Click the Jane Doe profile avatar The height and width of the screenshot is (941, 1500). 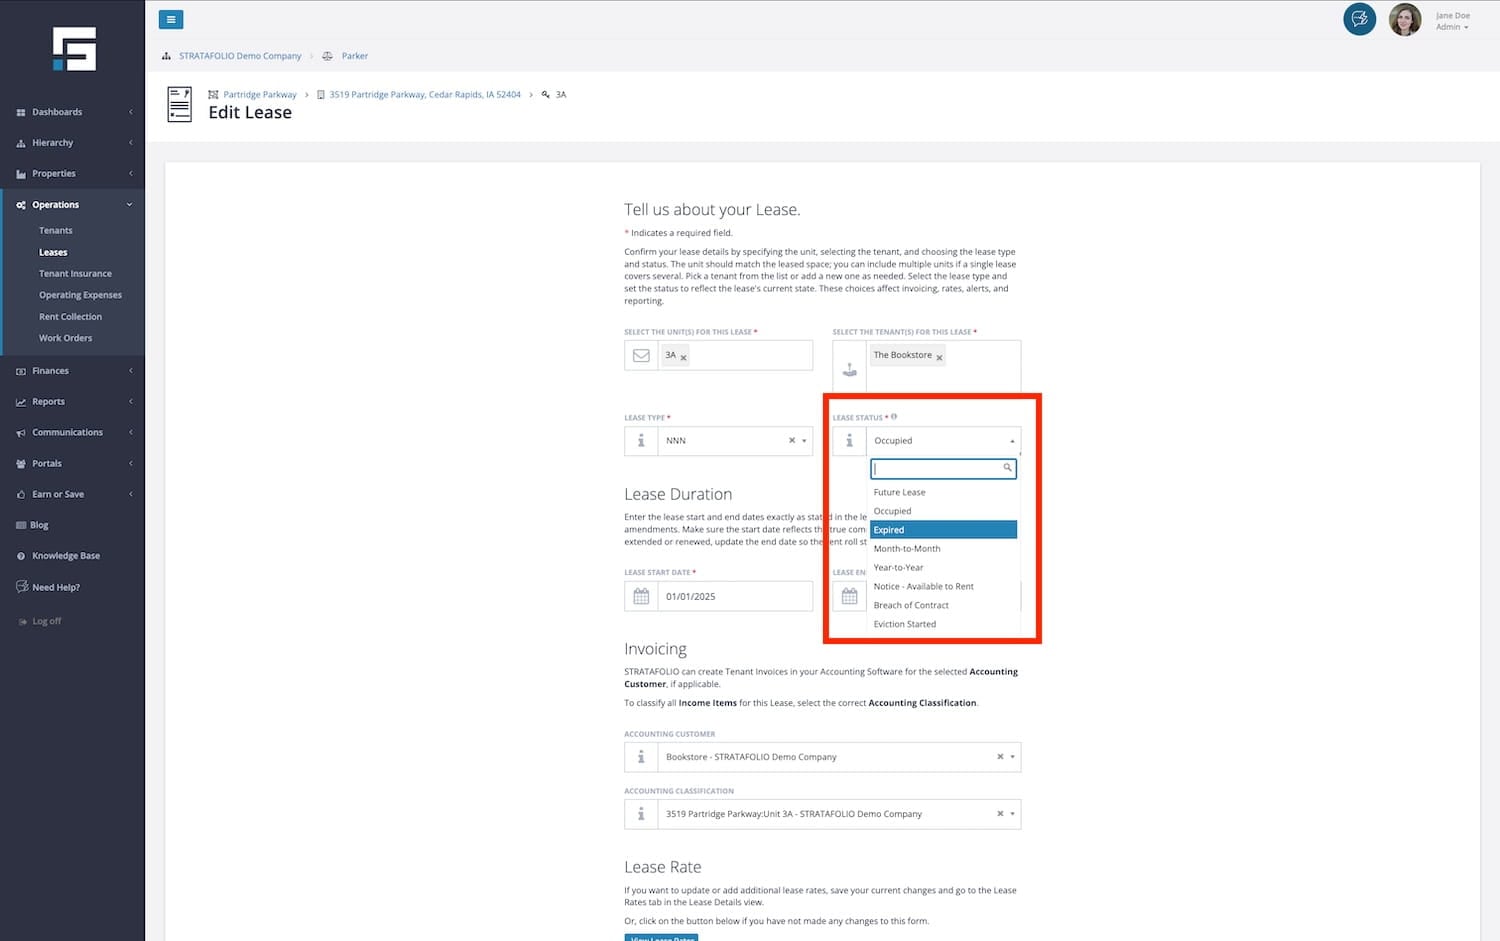(1404, 20)
